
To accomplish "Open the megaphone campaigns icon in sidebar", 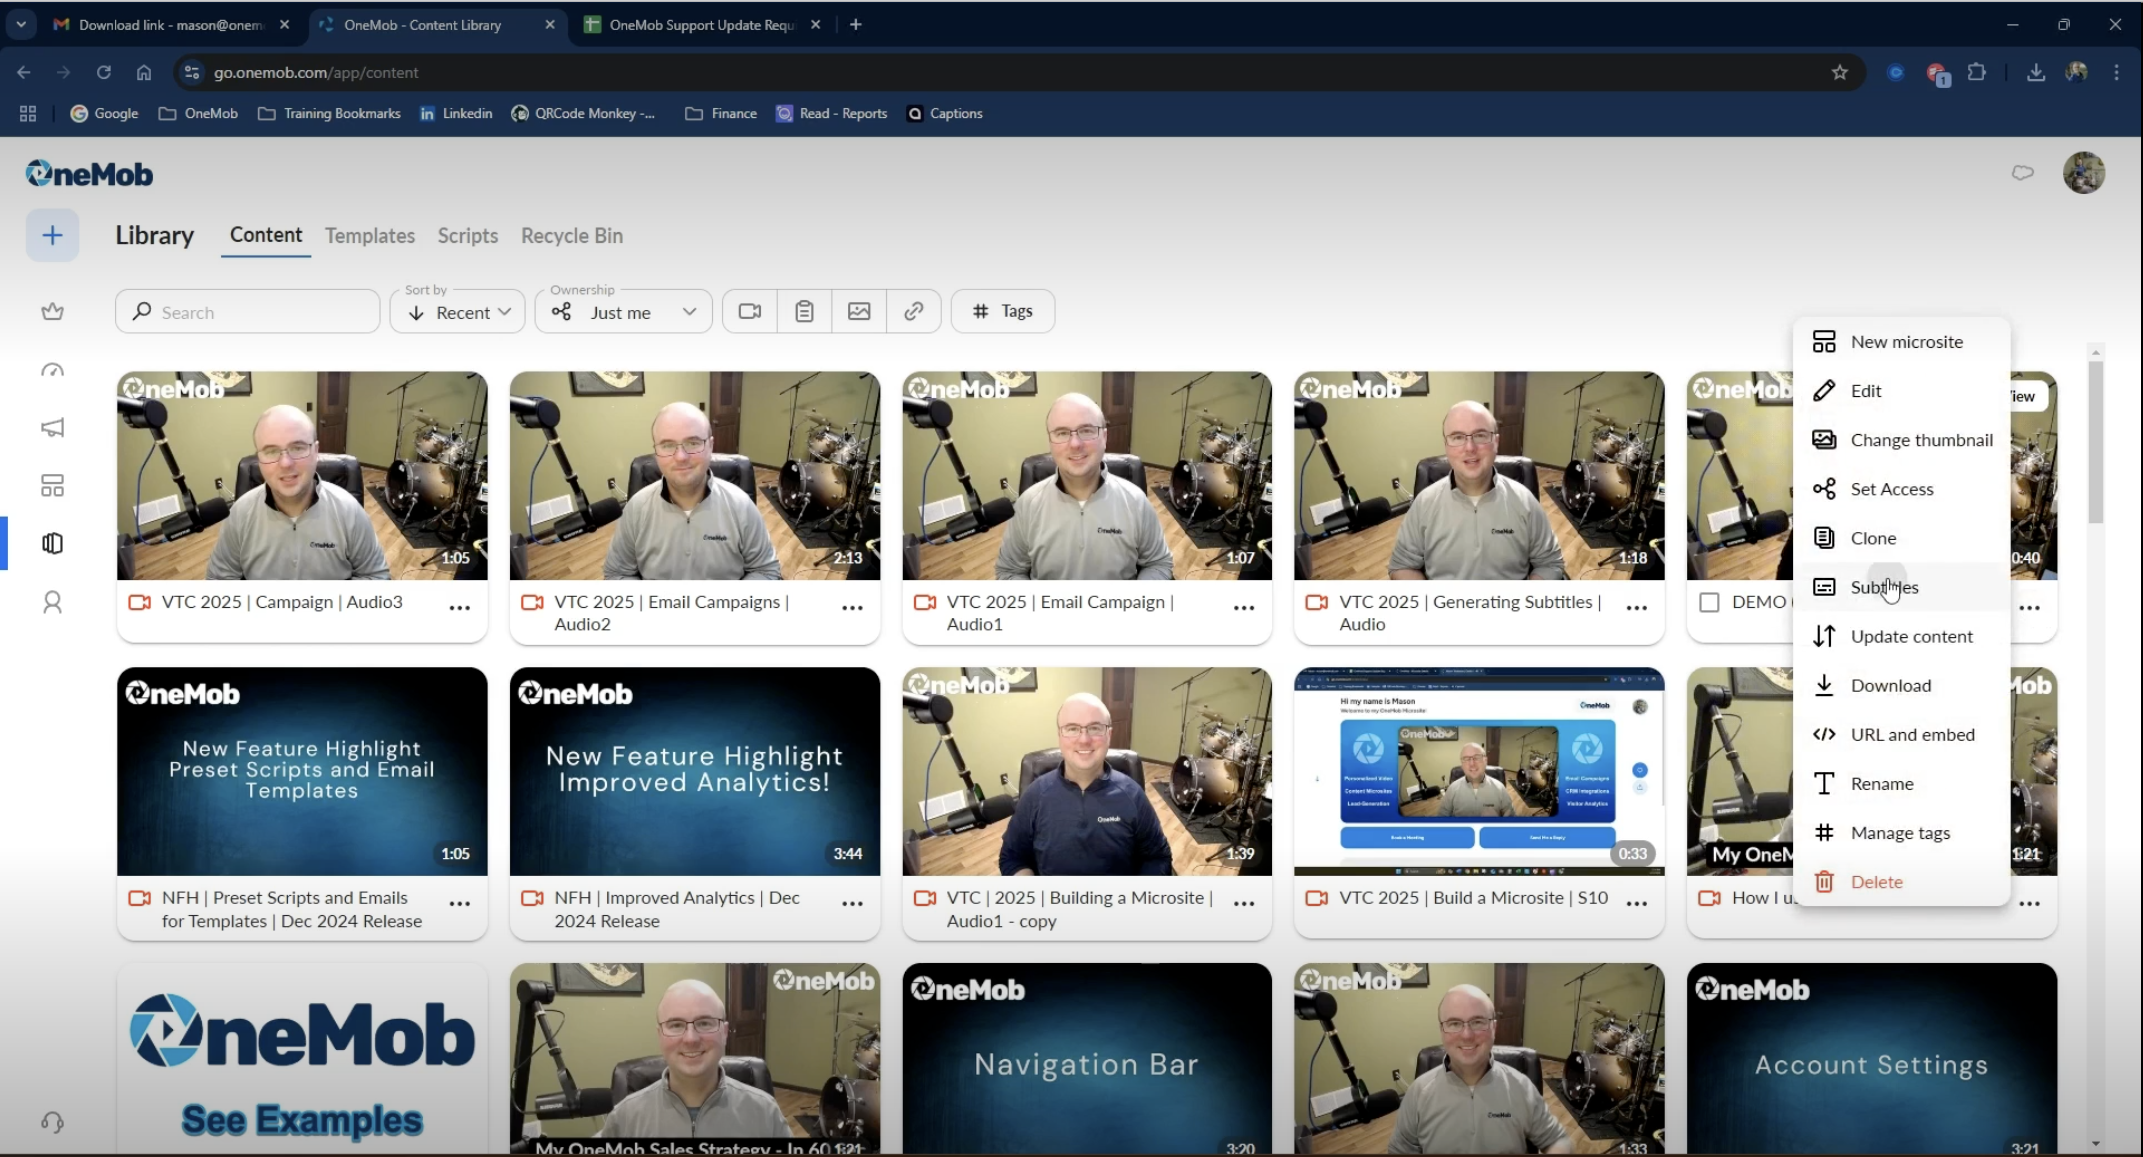I will click(x=52, y=428).
